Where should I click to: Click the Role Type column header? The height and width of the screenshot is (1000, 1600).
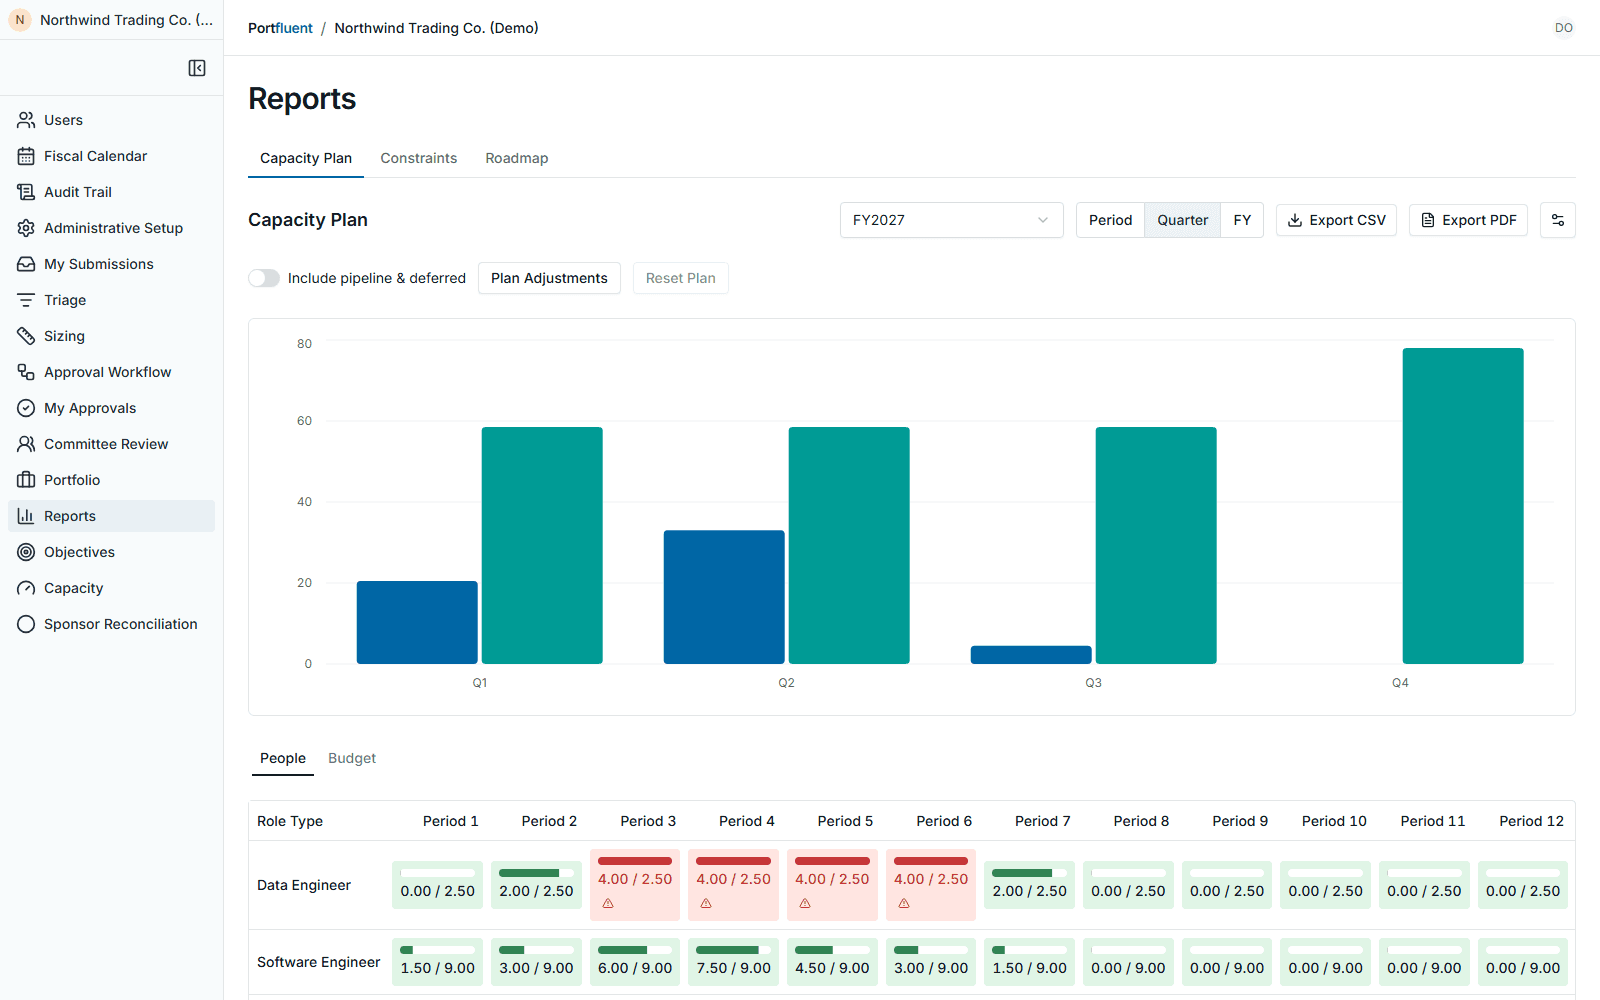pyautogui.click(x=290, y=821)
